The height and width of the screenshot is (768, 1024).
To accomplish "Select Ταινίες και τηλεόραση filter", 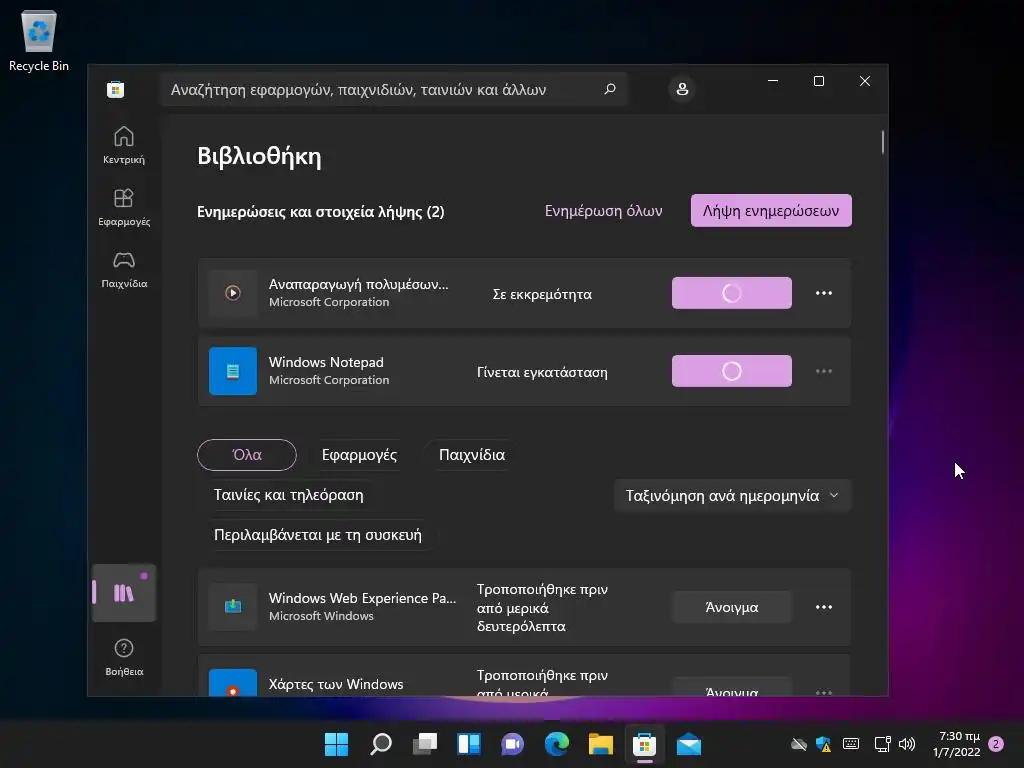I will 289,495.
